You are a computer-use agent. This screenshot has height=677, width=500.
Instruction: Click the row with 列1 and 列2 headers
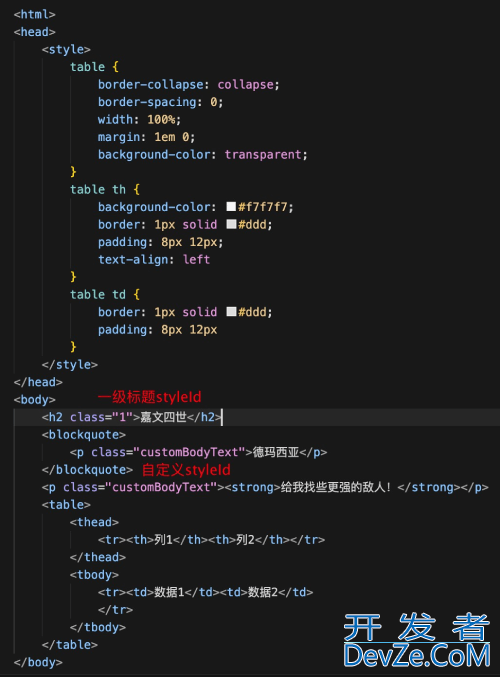(212, 540)
